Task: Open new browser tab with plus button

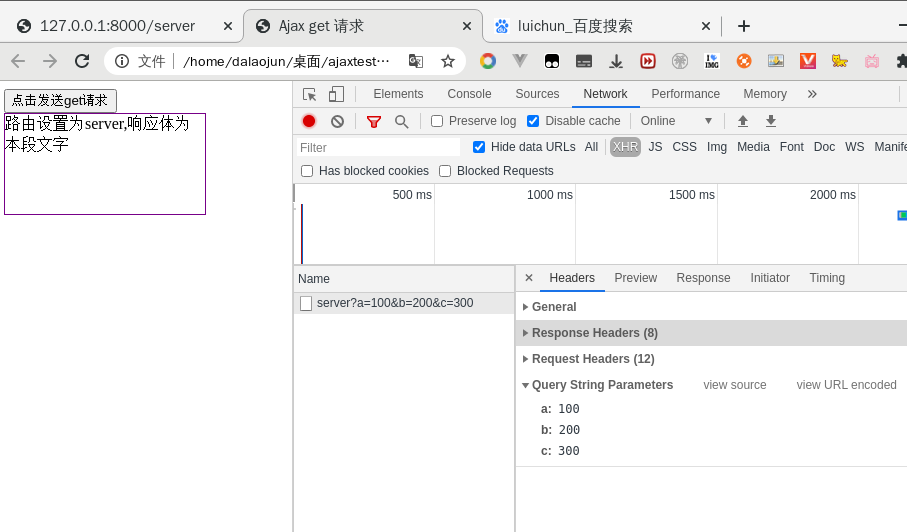Action: coord(744,26)
